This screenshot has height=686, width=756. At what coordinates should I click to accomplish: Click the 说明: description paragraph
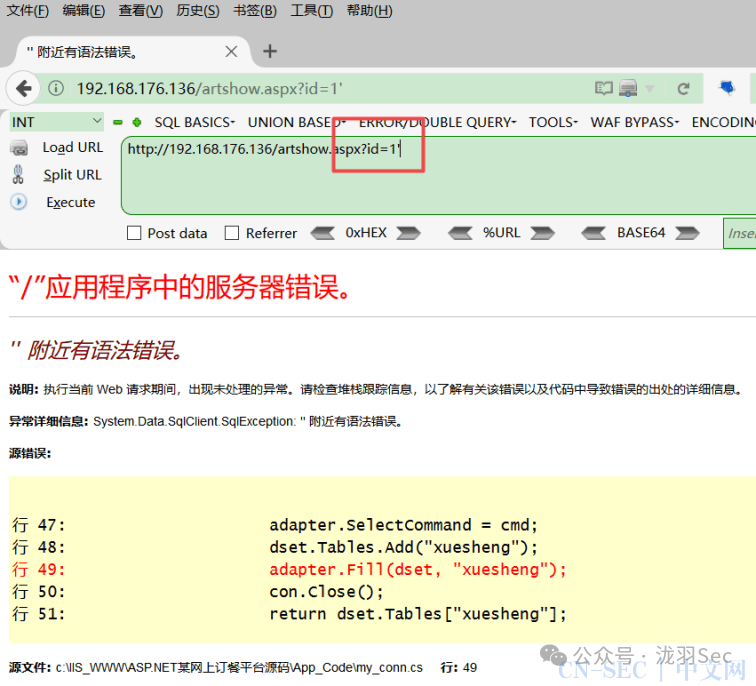(x=376, y=389)
